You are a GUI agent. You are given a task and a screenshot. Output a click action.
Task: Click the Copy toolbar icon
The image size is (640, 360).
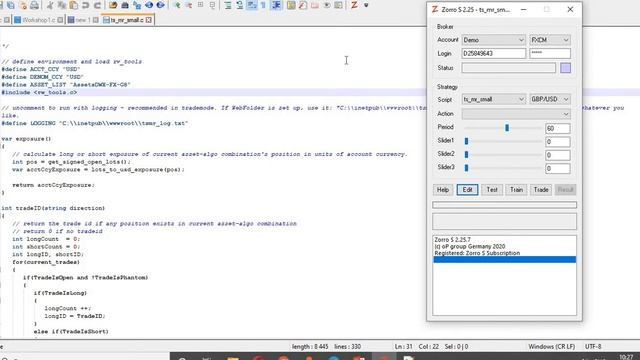pyautogui.click(x=62, y=5)
